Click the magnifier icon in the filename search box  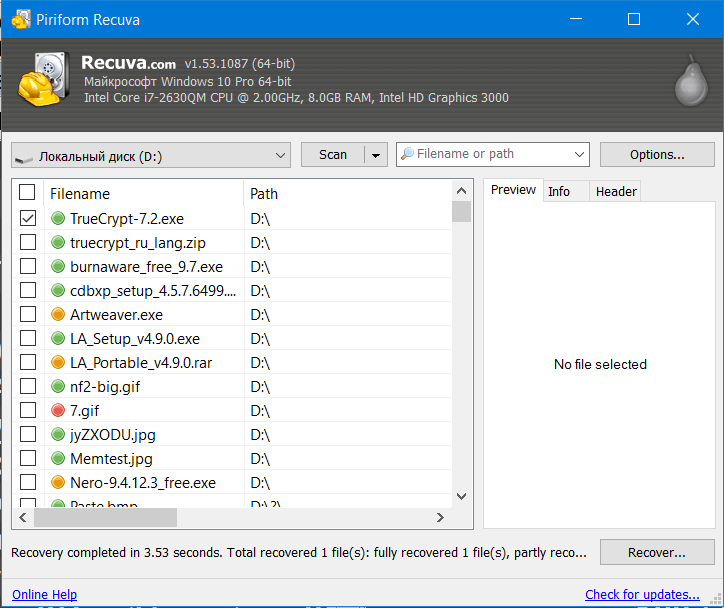(407, 154)
